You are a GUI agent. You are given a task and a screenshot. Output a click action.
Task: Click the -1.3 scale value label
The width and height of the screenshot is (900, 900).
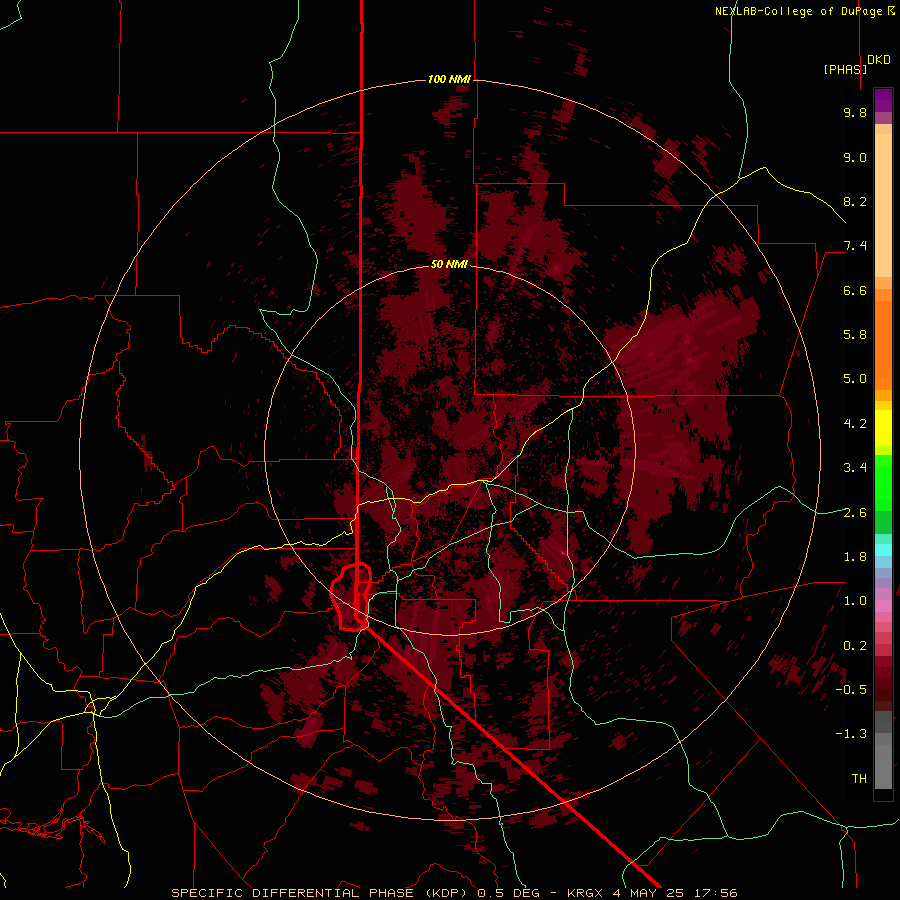tap(851, 734)
